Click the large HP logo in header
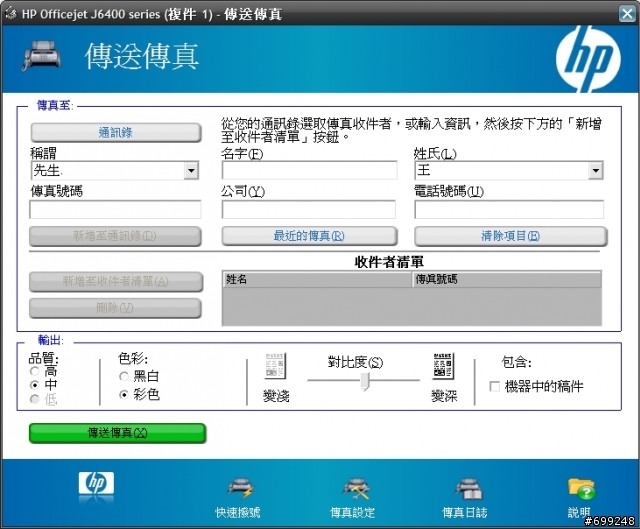This screenshot has height=529, width=640. [x=588, y=58]
